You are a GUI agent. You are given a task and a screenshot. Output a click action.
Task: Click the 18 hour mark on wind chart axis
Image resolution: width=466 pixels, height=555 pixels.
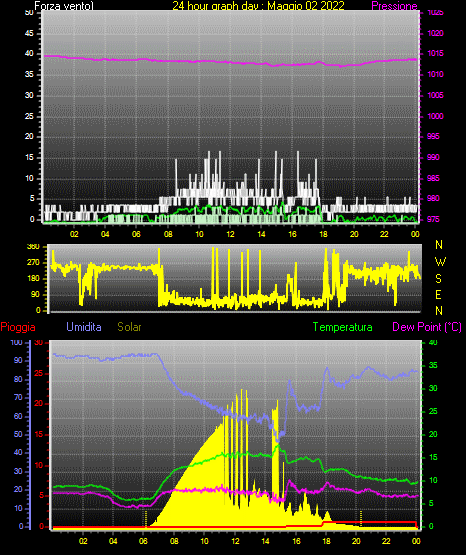tap(323, 234)
